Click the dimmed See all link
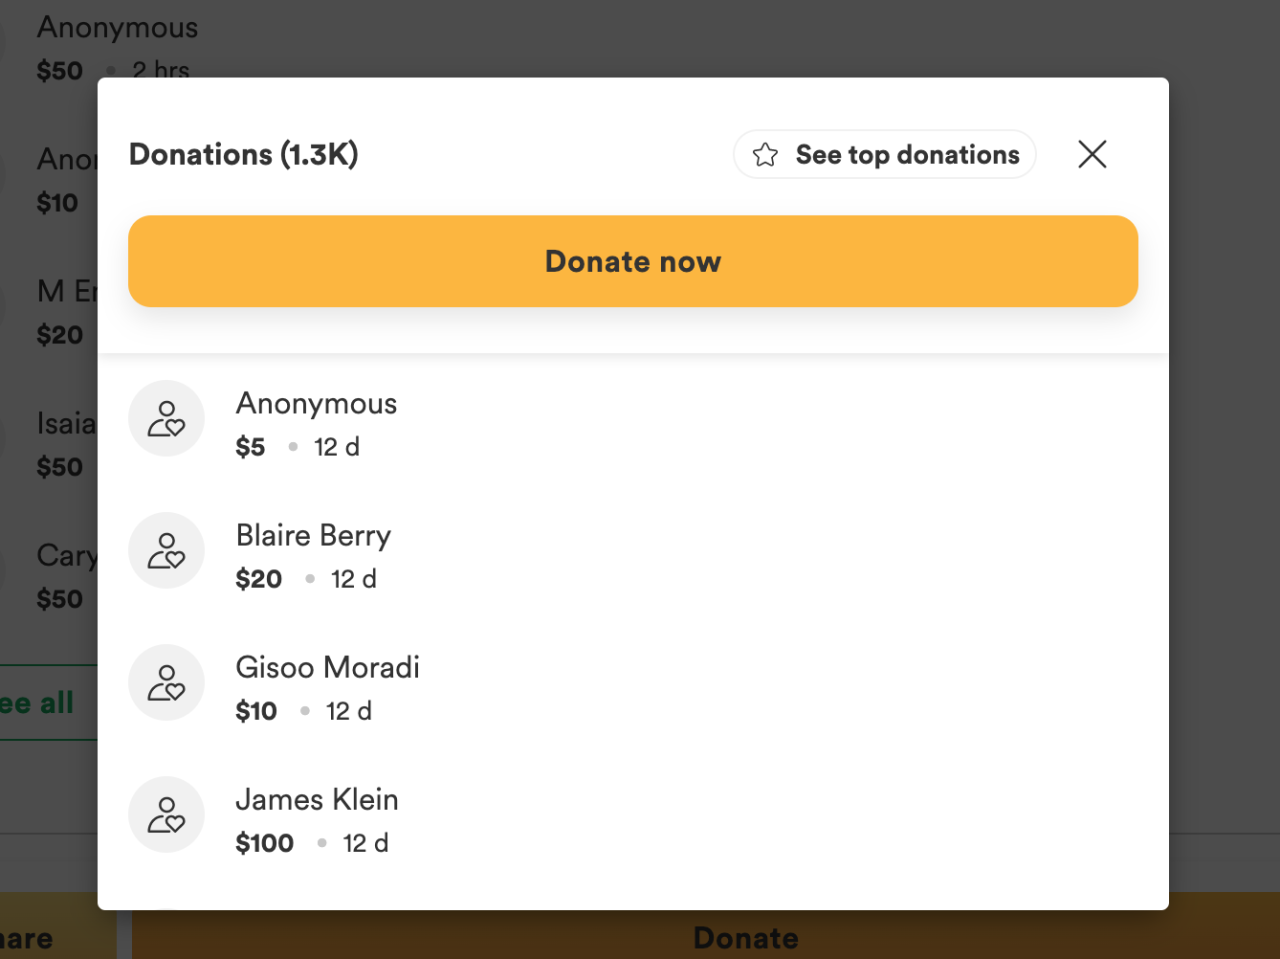The image size is (1280, 959). [40, 703]
